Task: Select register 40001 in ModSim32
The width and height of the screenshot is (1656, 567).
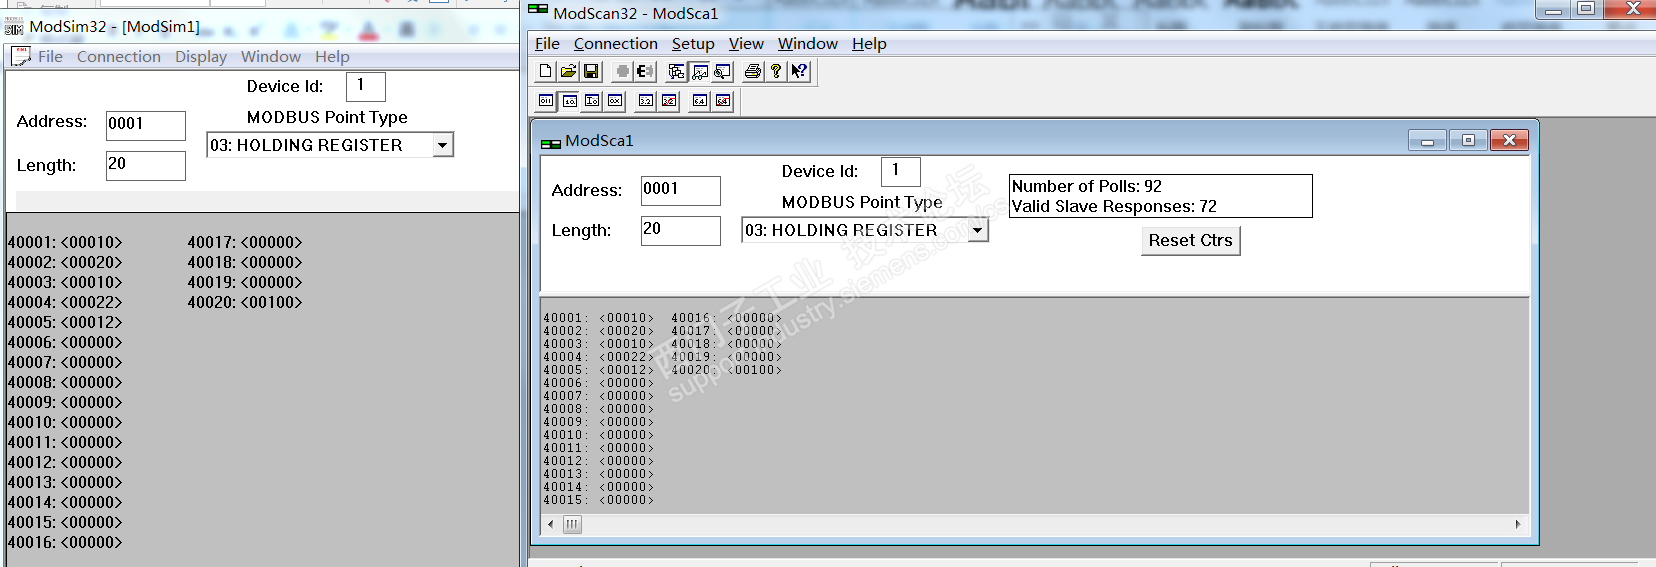Action: click(65, 242)
